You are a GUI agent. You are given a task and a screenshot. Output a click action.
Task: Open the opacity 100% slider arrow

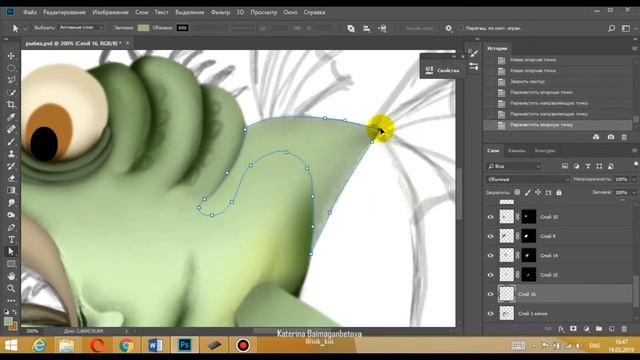click(x=634, y=179)
